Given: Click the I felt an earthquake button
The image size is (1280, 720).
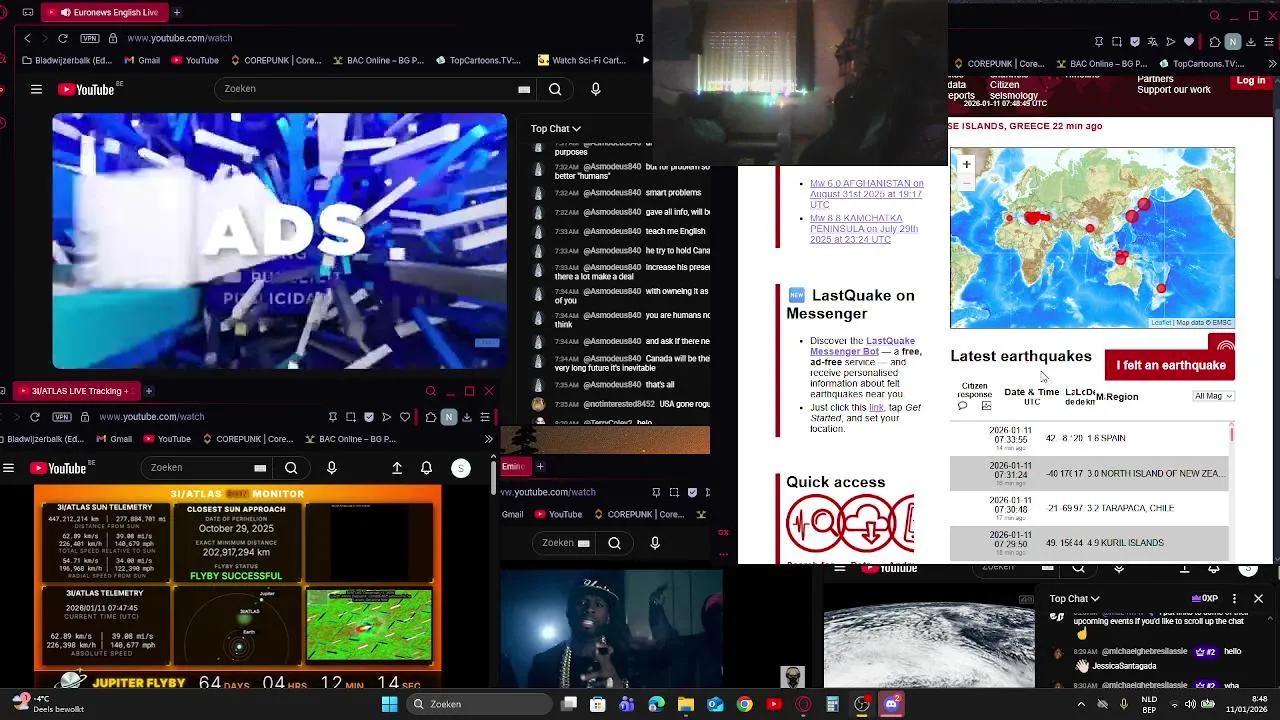Looking at the screenshot, I should (x=1170, y=365).
